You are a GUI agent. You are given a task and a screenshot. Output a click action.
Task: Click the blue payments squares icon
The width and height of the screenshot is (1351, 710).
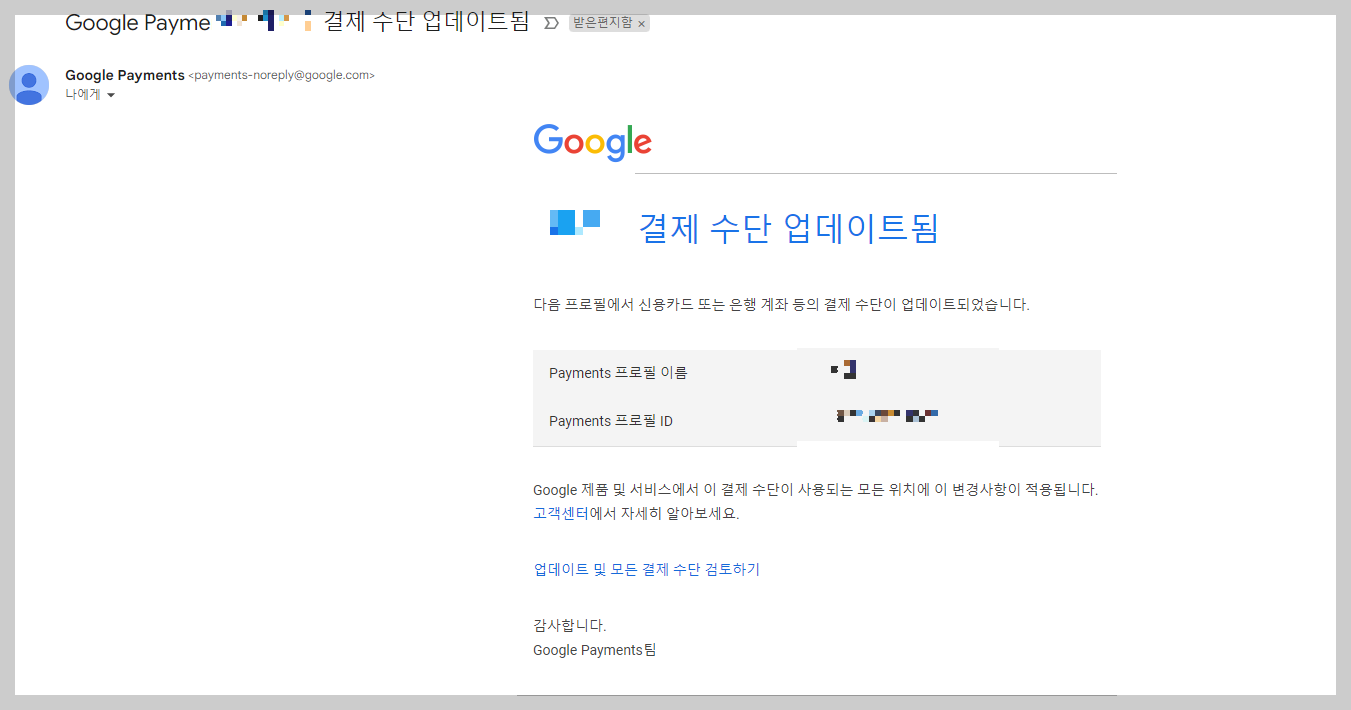click(575, 223)
